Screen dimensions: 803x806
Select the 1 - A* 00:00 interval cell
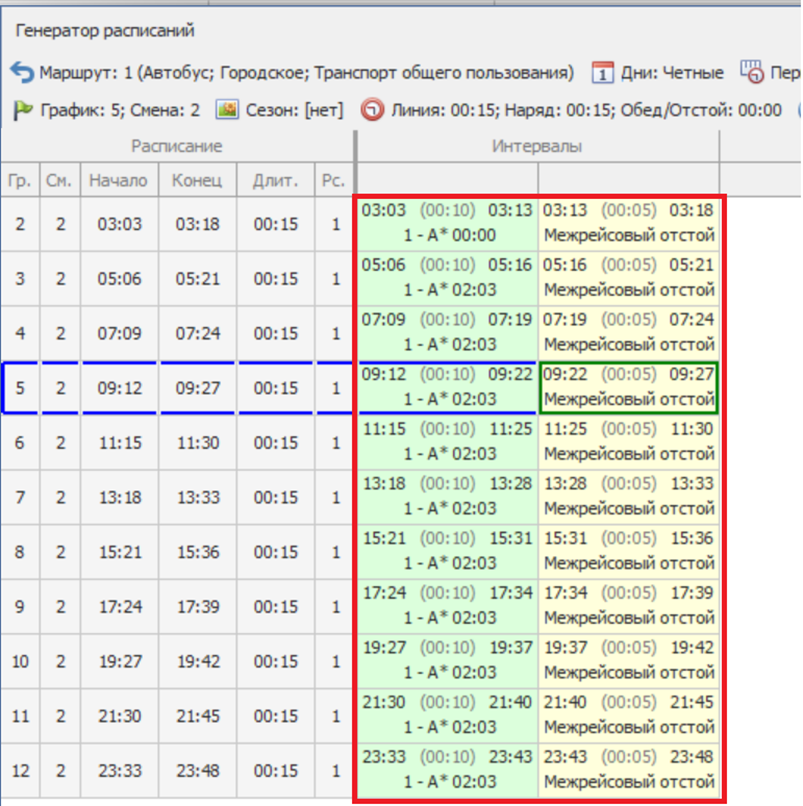(x=448, y=236)
